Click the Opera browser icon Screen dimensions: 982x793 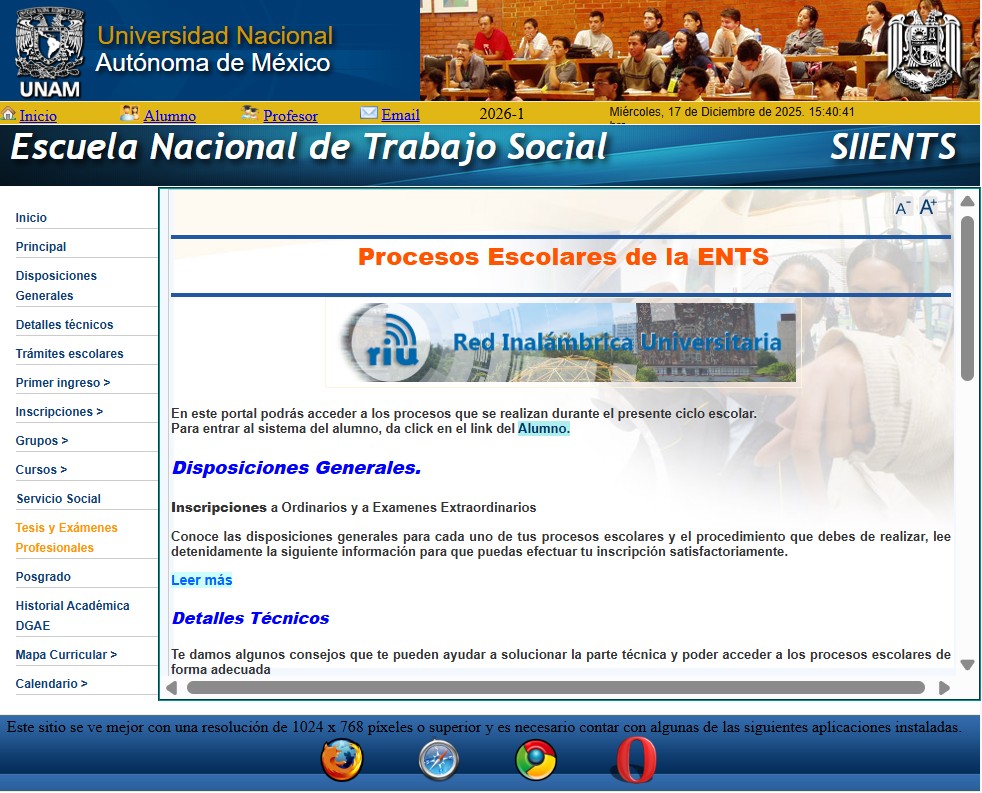point(636,760)
